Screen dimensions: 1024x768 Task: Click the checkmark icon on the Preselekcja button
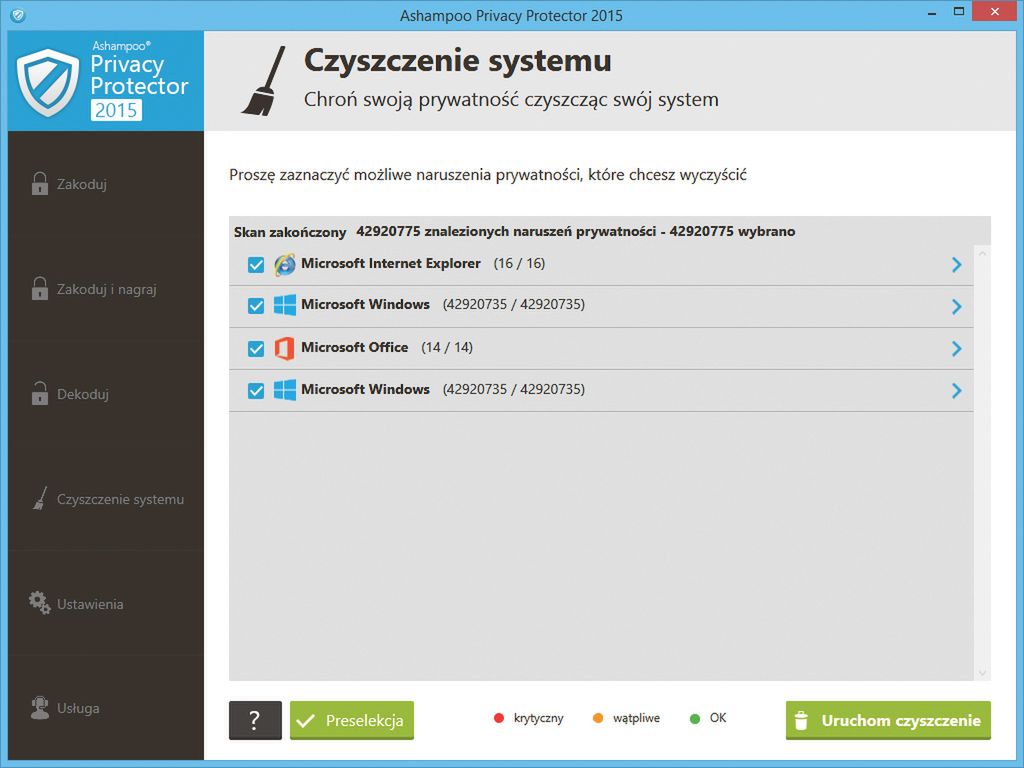point(305,721)
